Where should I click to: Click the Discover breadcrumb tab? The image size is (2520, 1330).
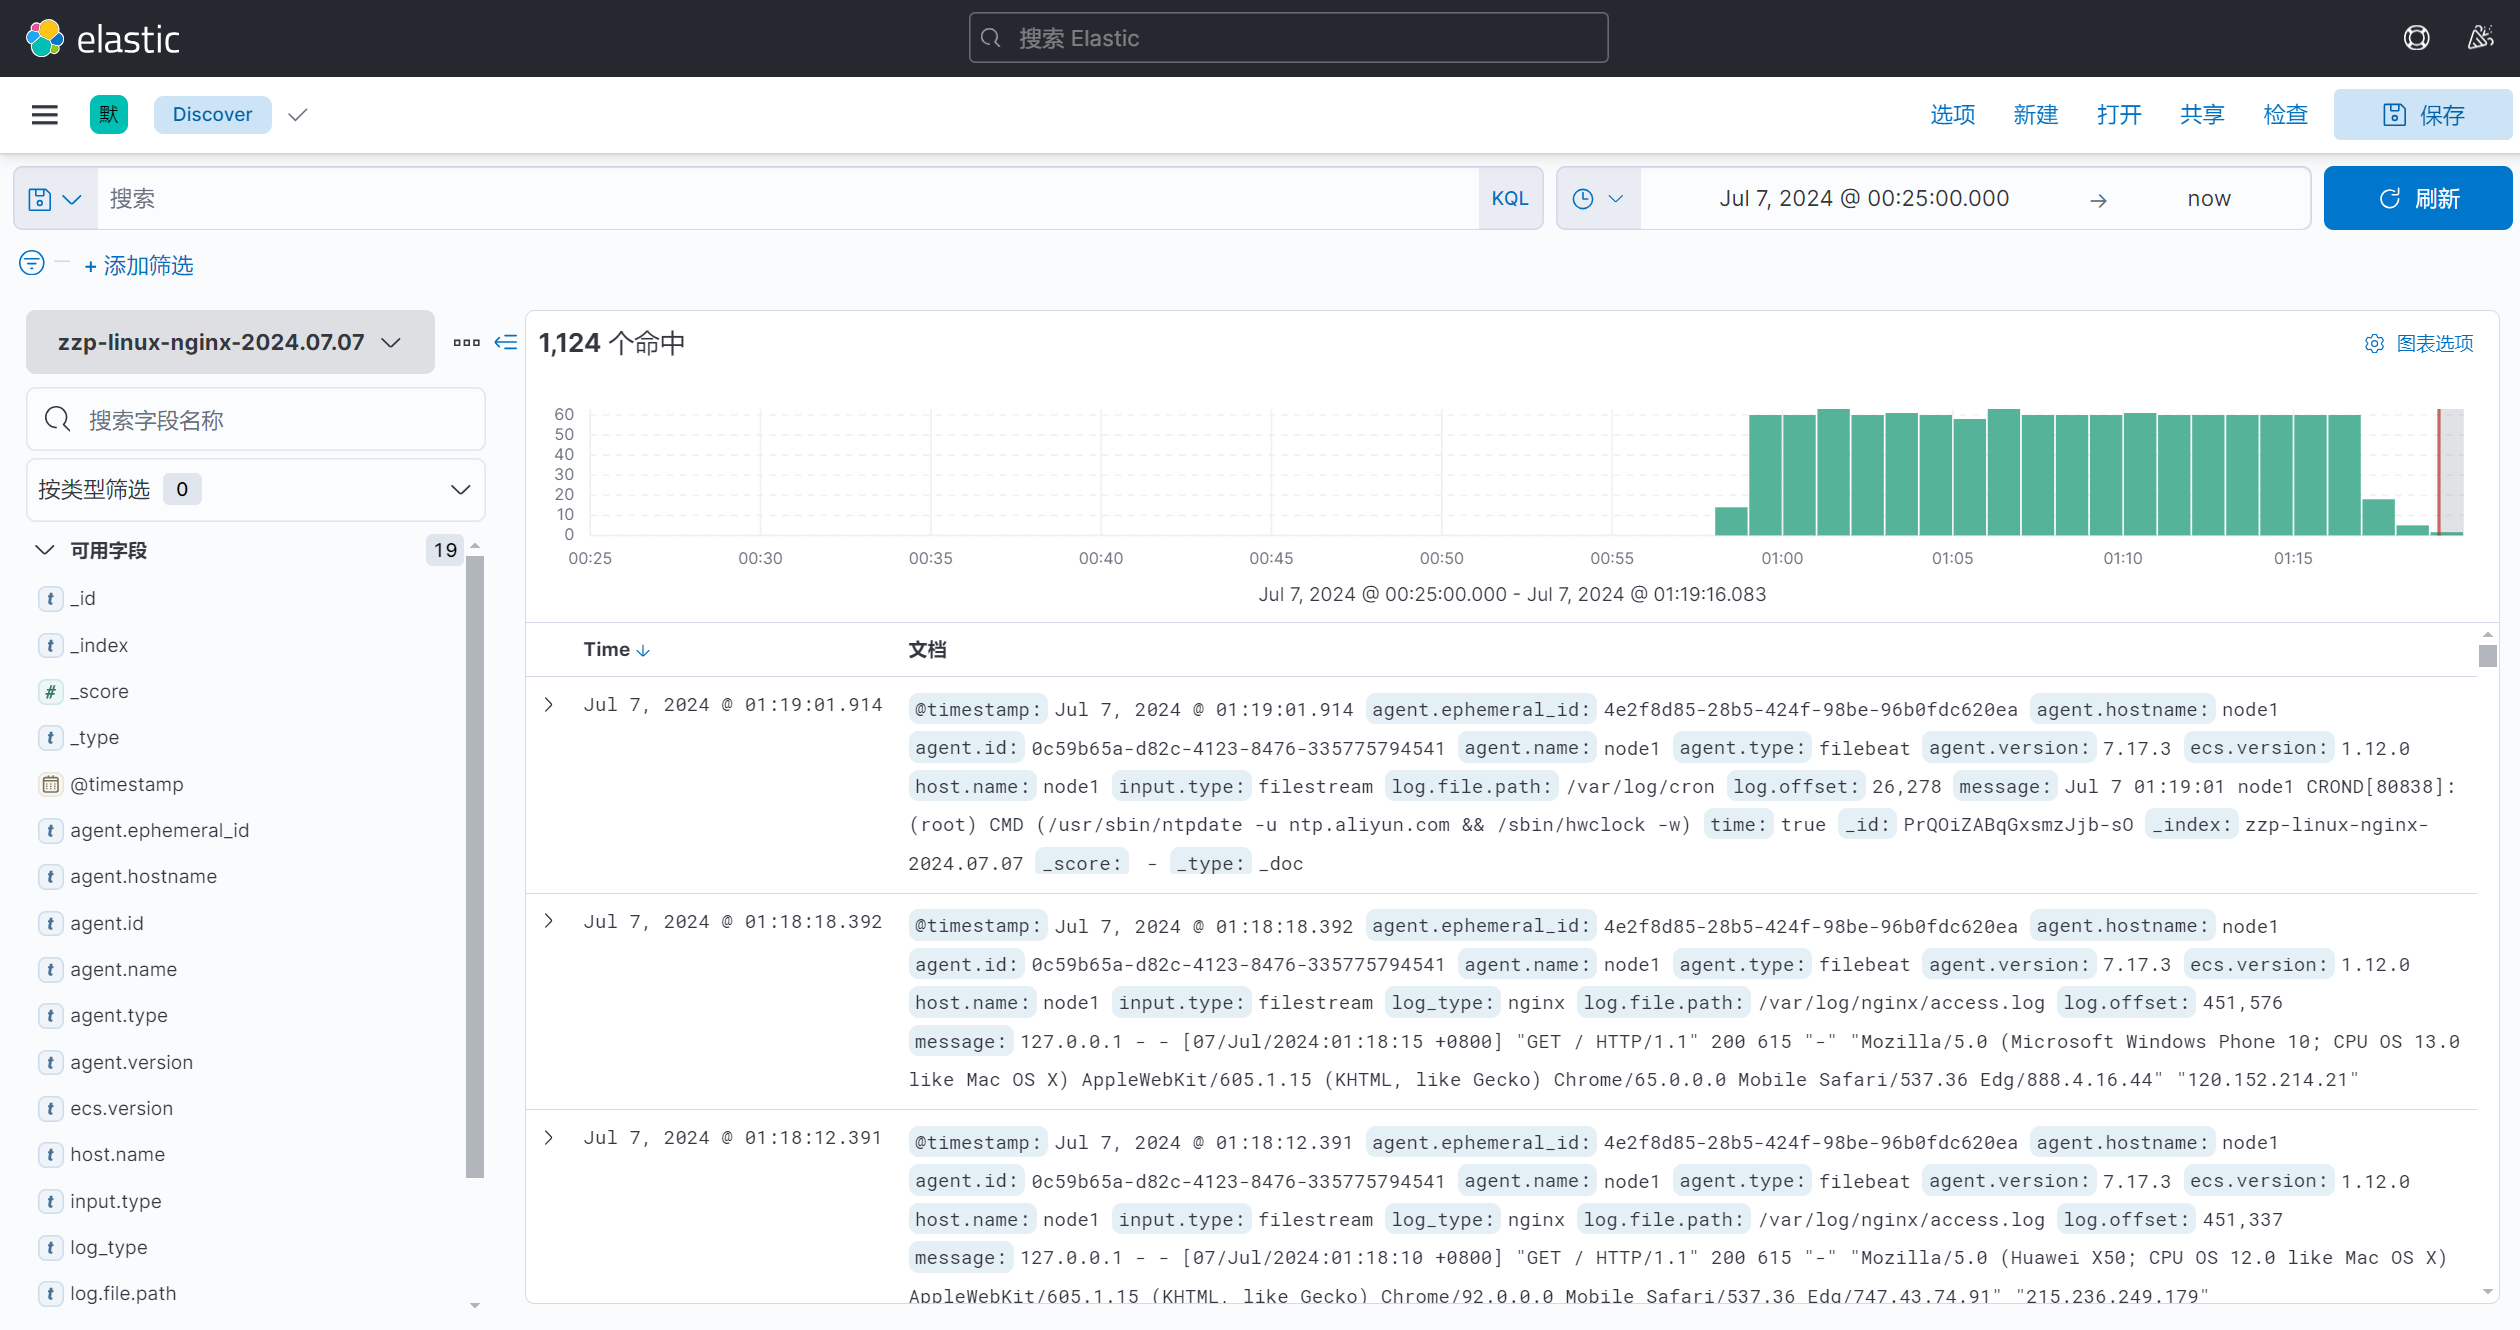point(212,115)
